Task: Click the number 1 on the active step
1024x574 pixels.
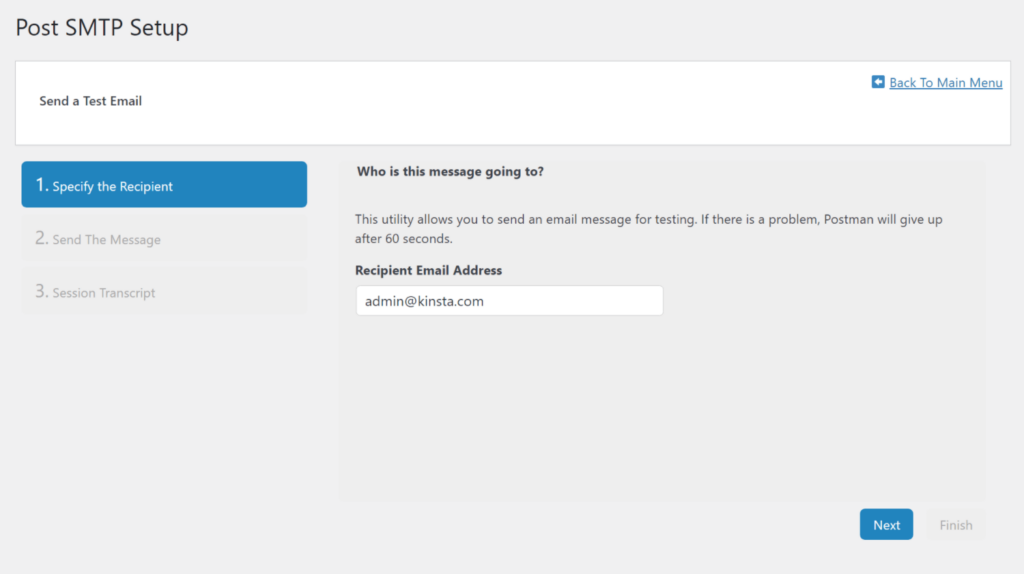Action: coord(41,185)
